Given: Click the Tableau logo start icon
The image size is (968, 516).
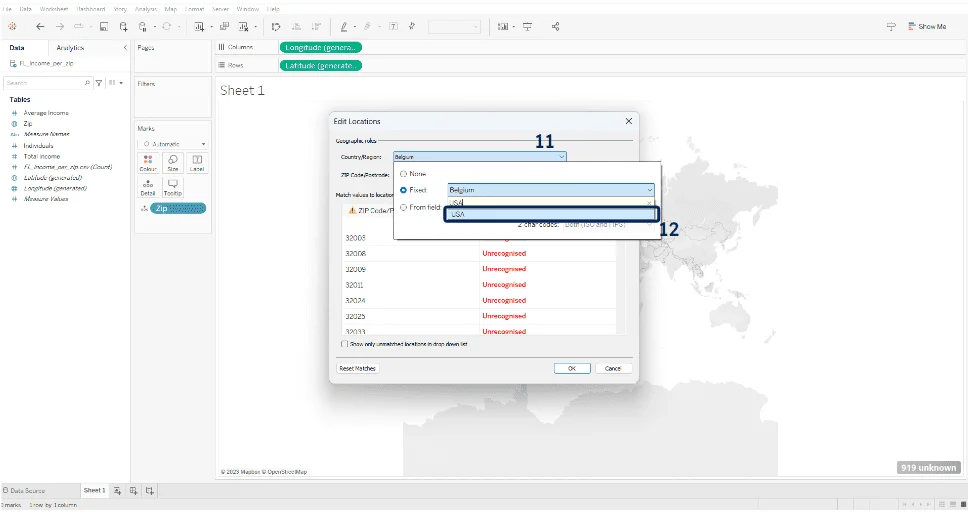Looking at the screenshot, I should 12,27.
